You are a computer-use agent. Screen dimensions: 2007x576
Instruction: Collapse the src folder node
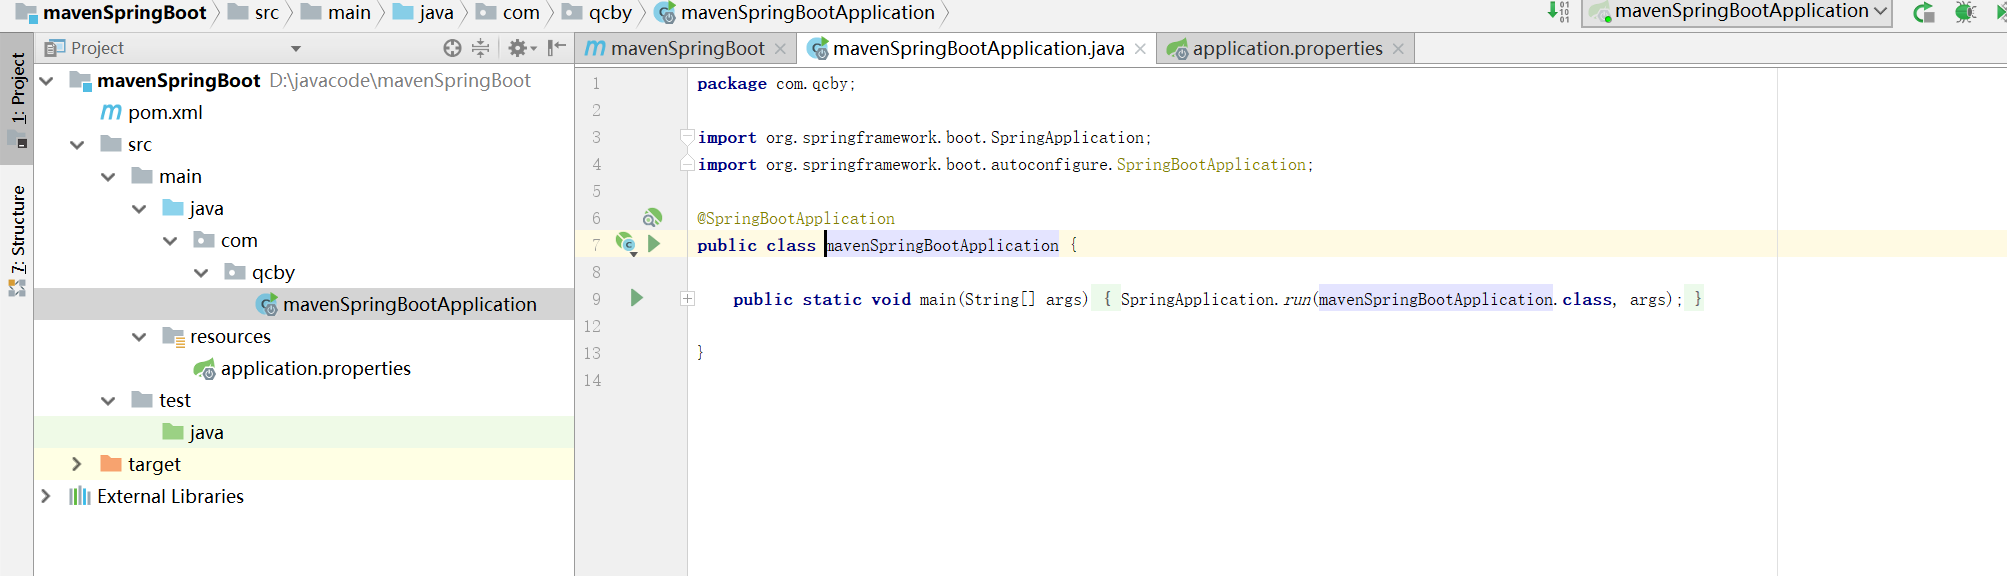pyautogui.click(x=77, y=144)
